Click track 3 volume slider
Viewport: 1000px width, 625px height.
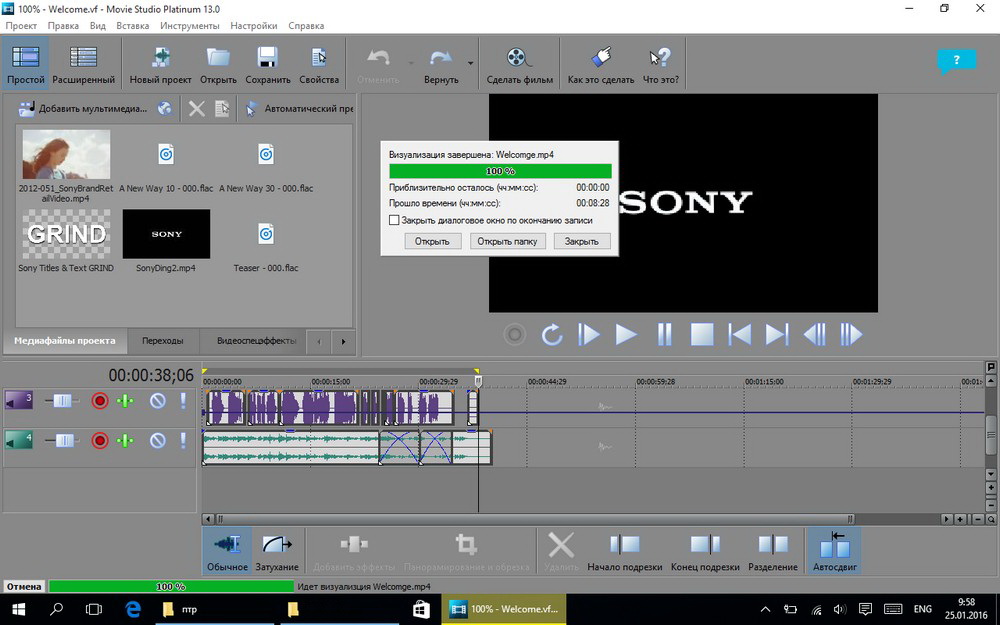click(x=62, y=401)
